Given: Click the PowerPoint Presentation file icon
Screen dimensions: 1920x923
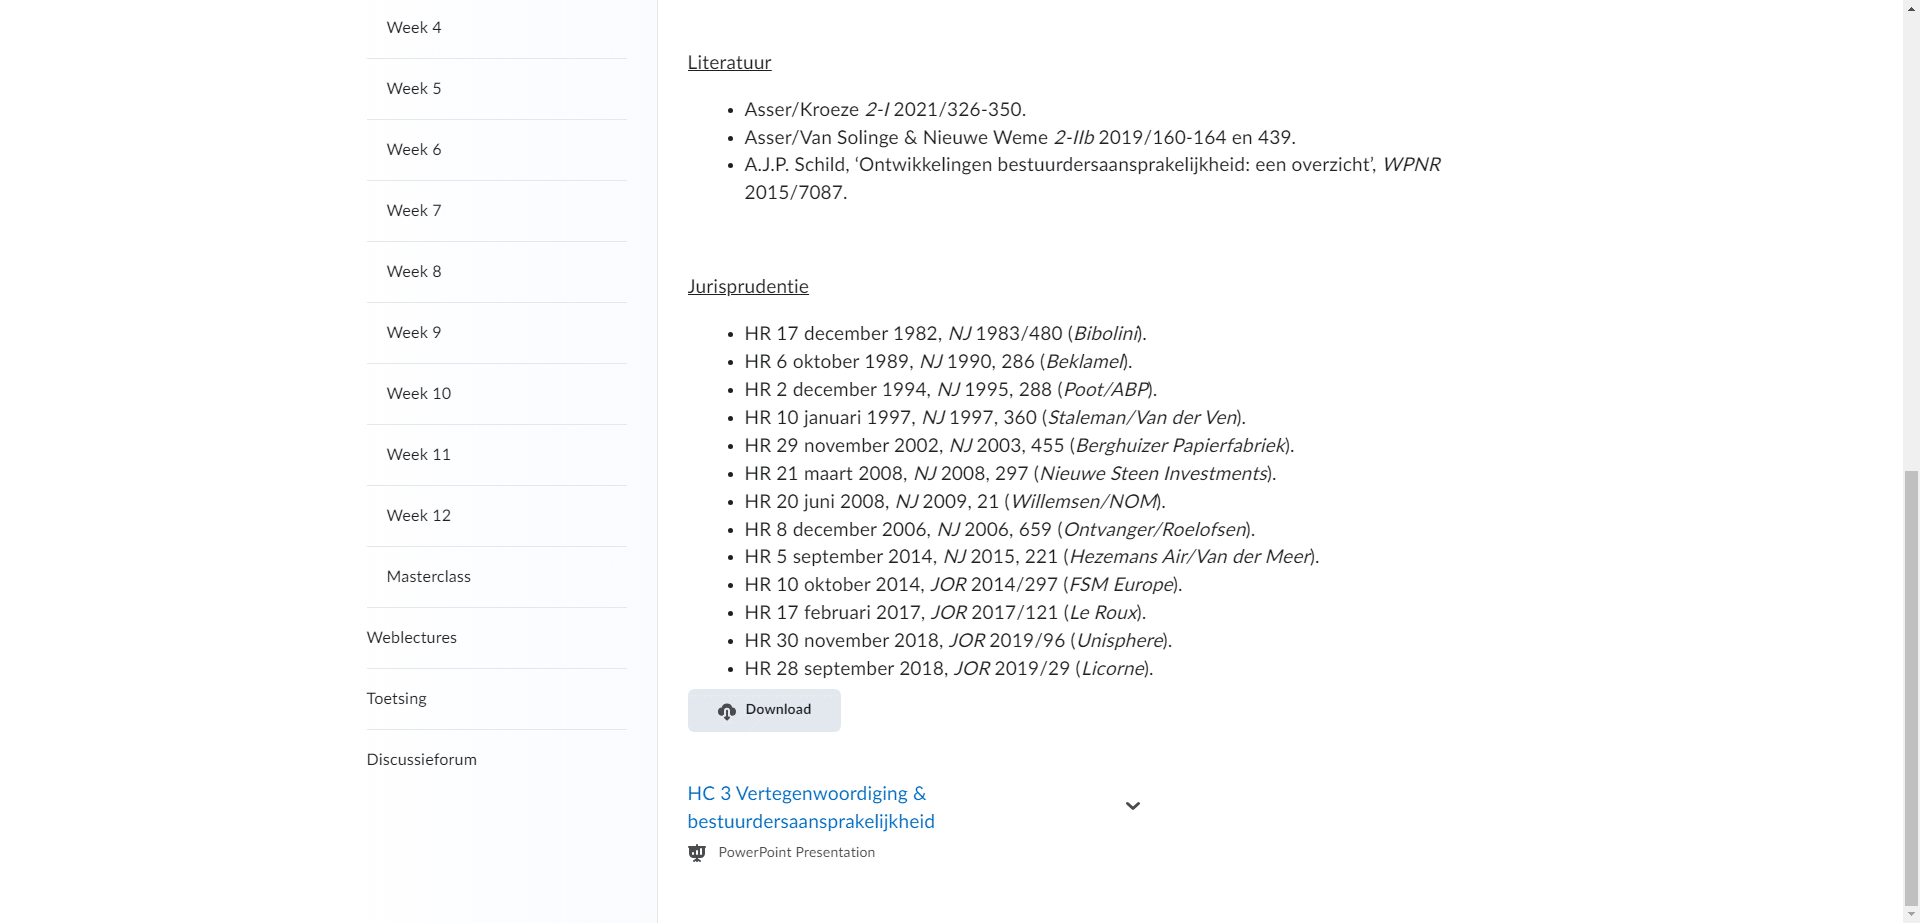Looking at the screenshot, I should pyautogui.click(x=697, y=853).
